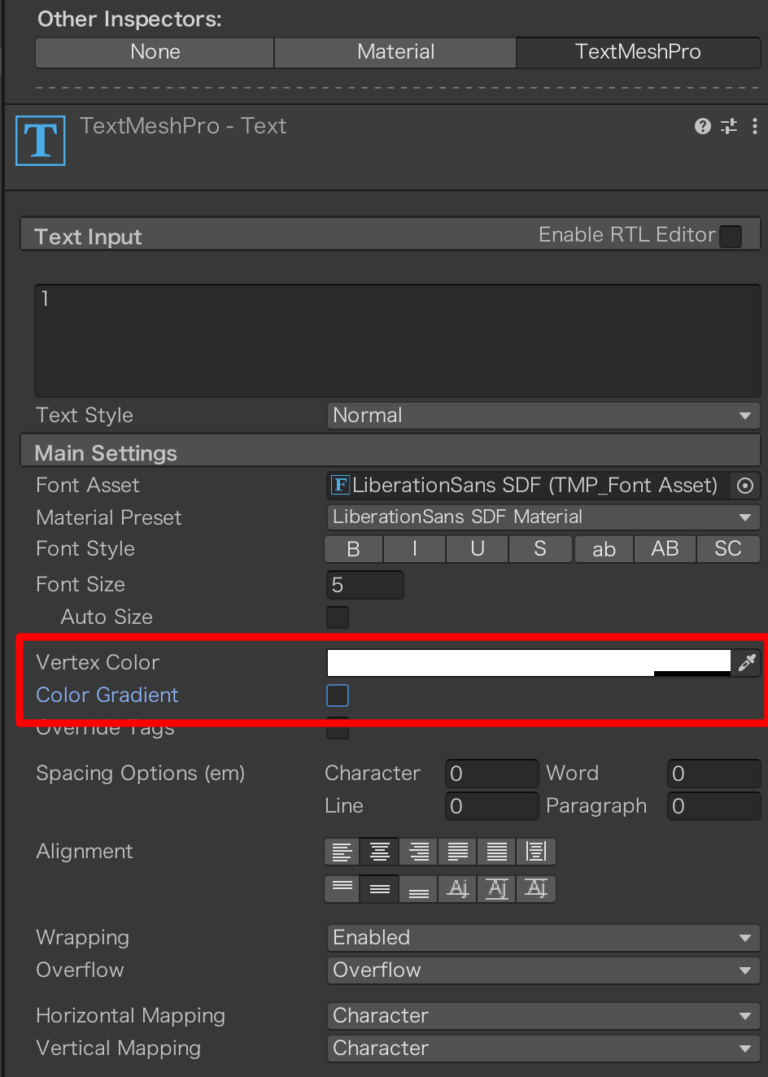Open TextMeshPro component help
The height and width of the screenshot is (1077, 768).
click(702, 126)
